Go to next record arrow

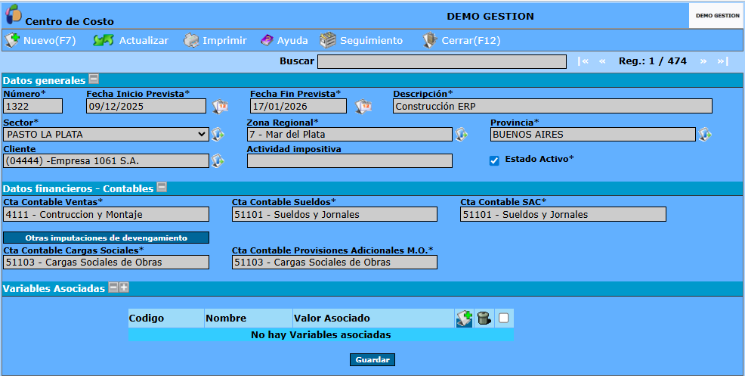703,61
